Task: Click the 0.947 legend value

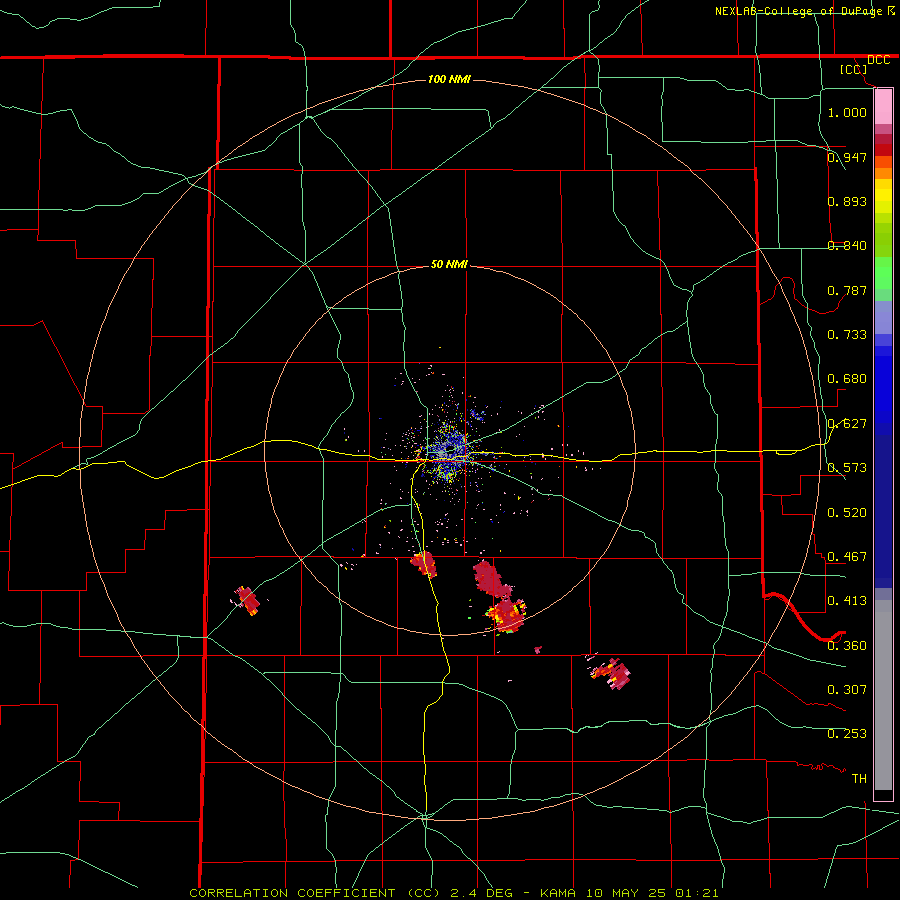Action: click(847, 157)
